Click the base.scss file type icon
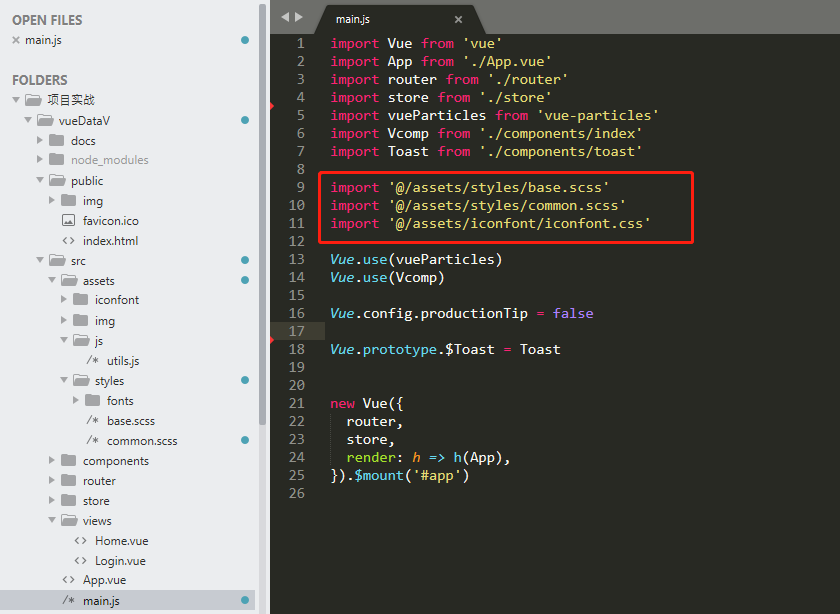Image resolution: width=840 pixels, height=614 pixels. click(93, 420)
